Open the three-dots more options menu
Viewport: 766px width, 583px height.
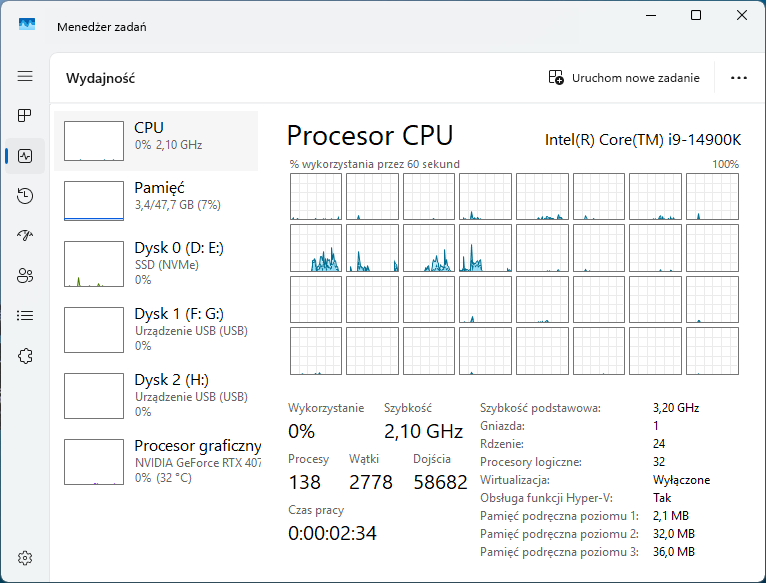(x=739, y=78)
